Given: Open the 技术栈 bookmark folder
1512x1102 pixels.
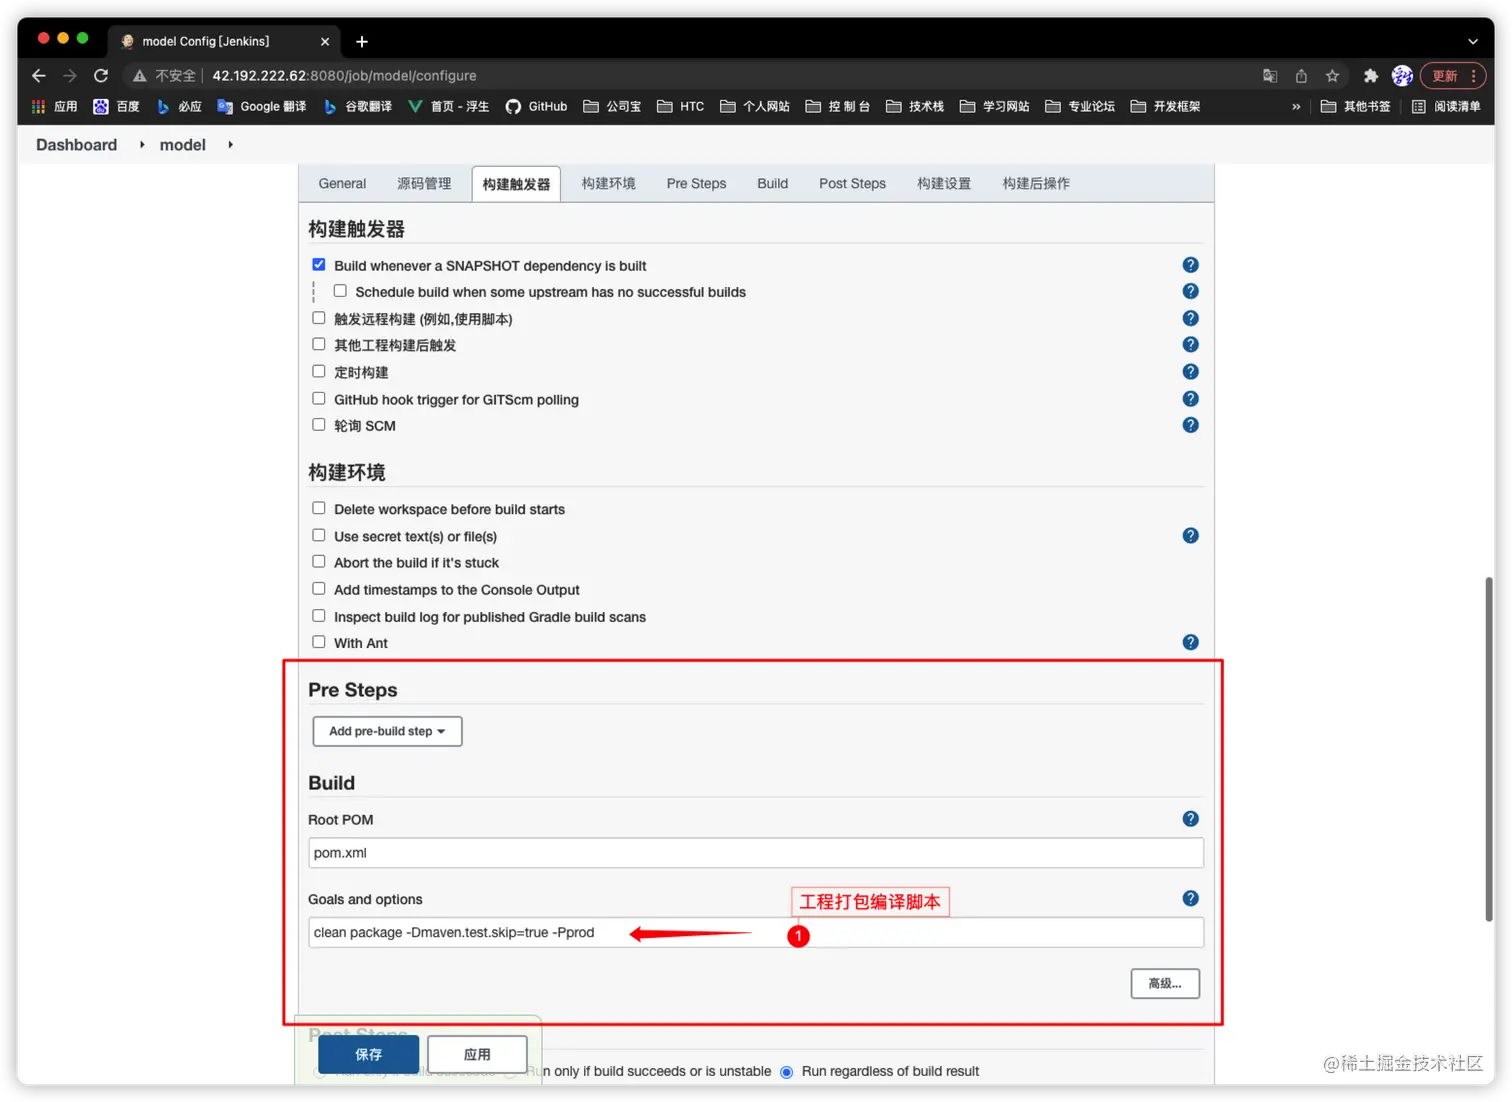Looking at the screenshot, I should click(x=915, y=106).
